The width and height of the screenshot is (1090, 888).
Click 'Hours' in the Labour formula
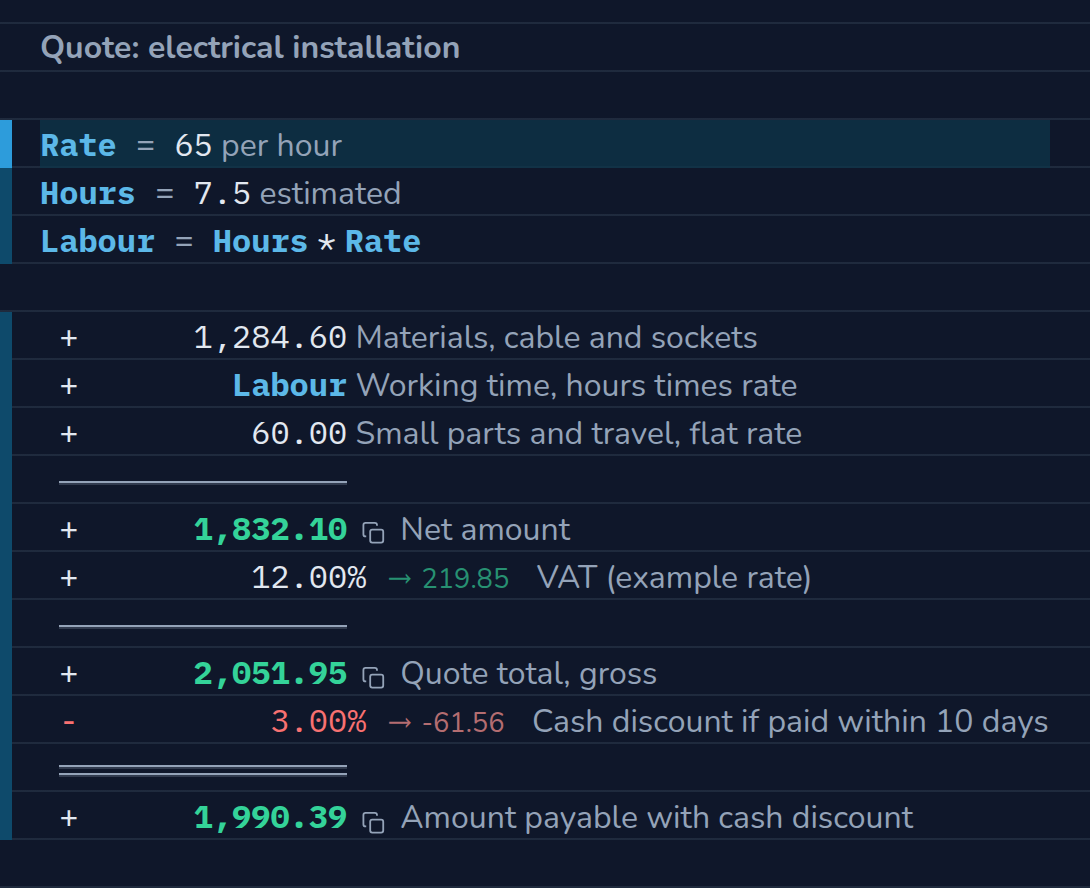pos(260,241)
